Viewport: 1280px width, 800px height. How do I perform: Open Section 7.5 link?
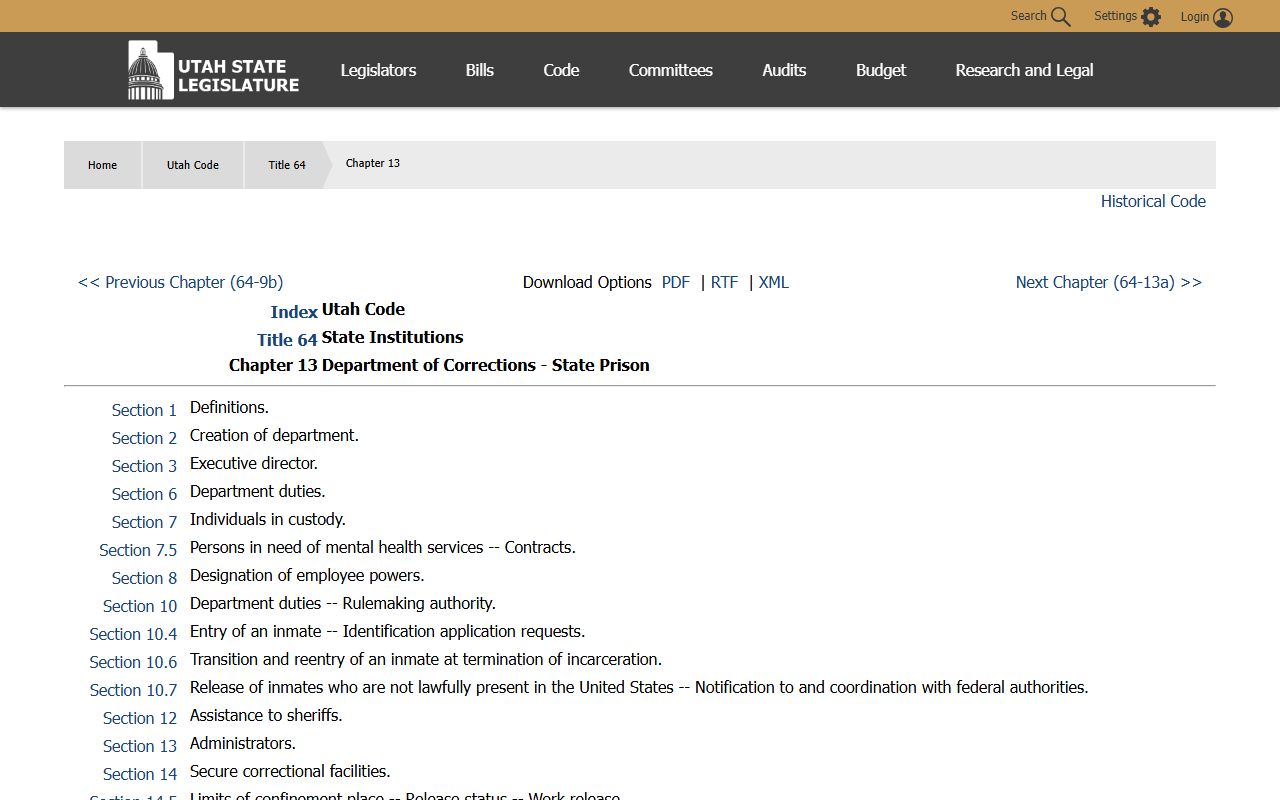pyautogui.click(x=138, y=550)
